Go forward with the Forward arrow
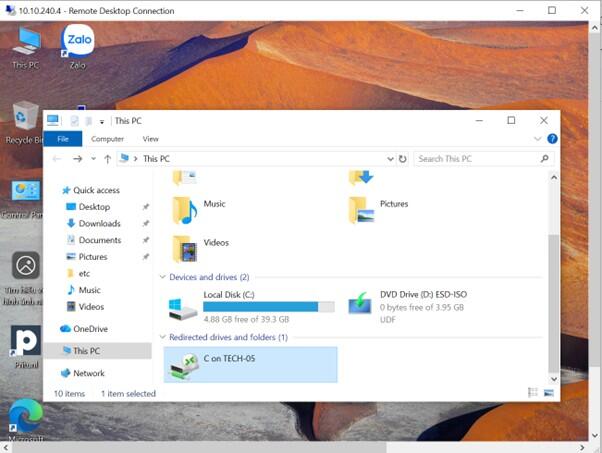 click(x=78, y=159)
